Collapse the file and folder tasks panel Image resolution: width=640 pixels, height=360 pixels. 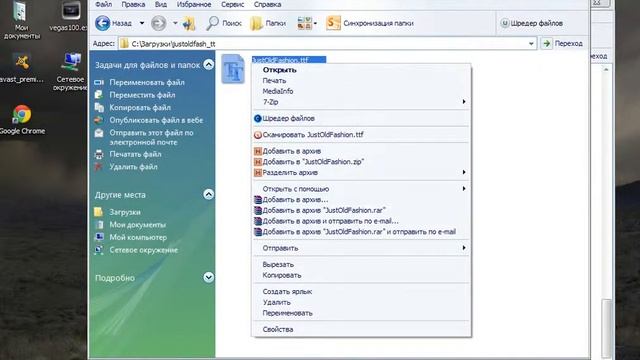pos(209,64)
